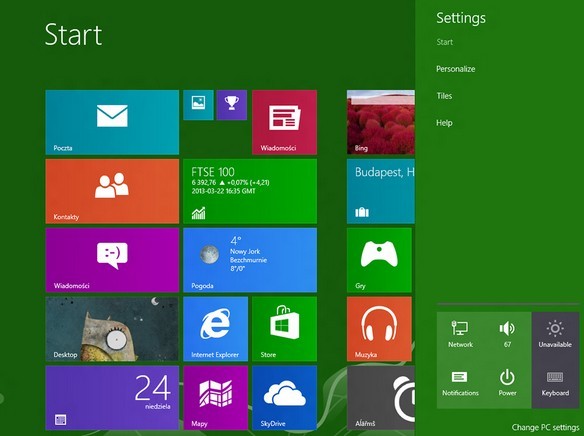
Task: Select Tiles in Settings pane
Action: [444, 96]
